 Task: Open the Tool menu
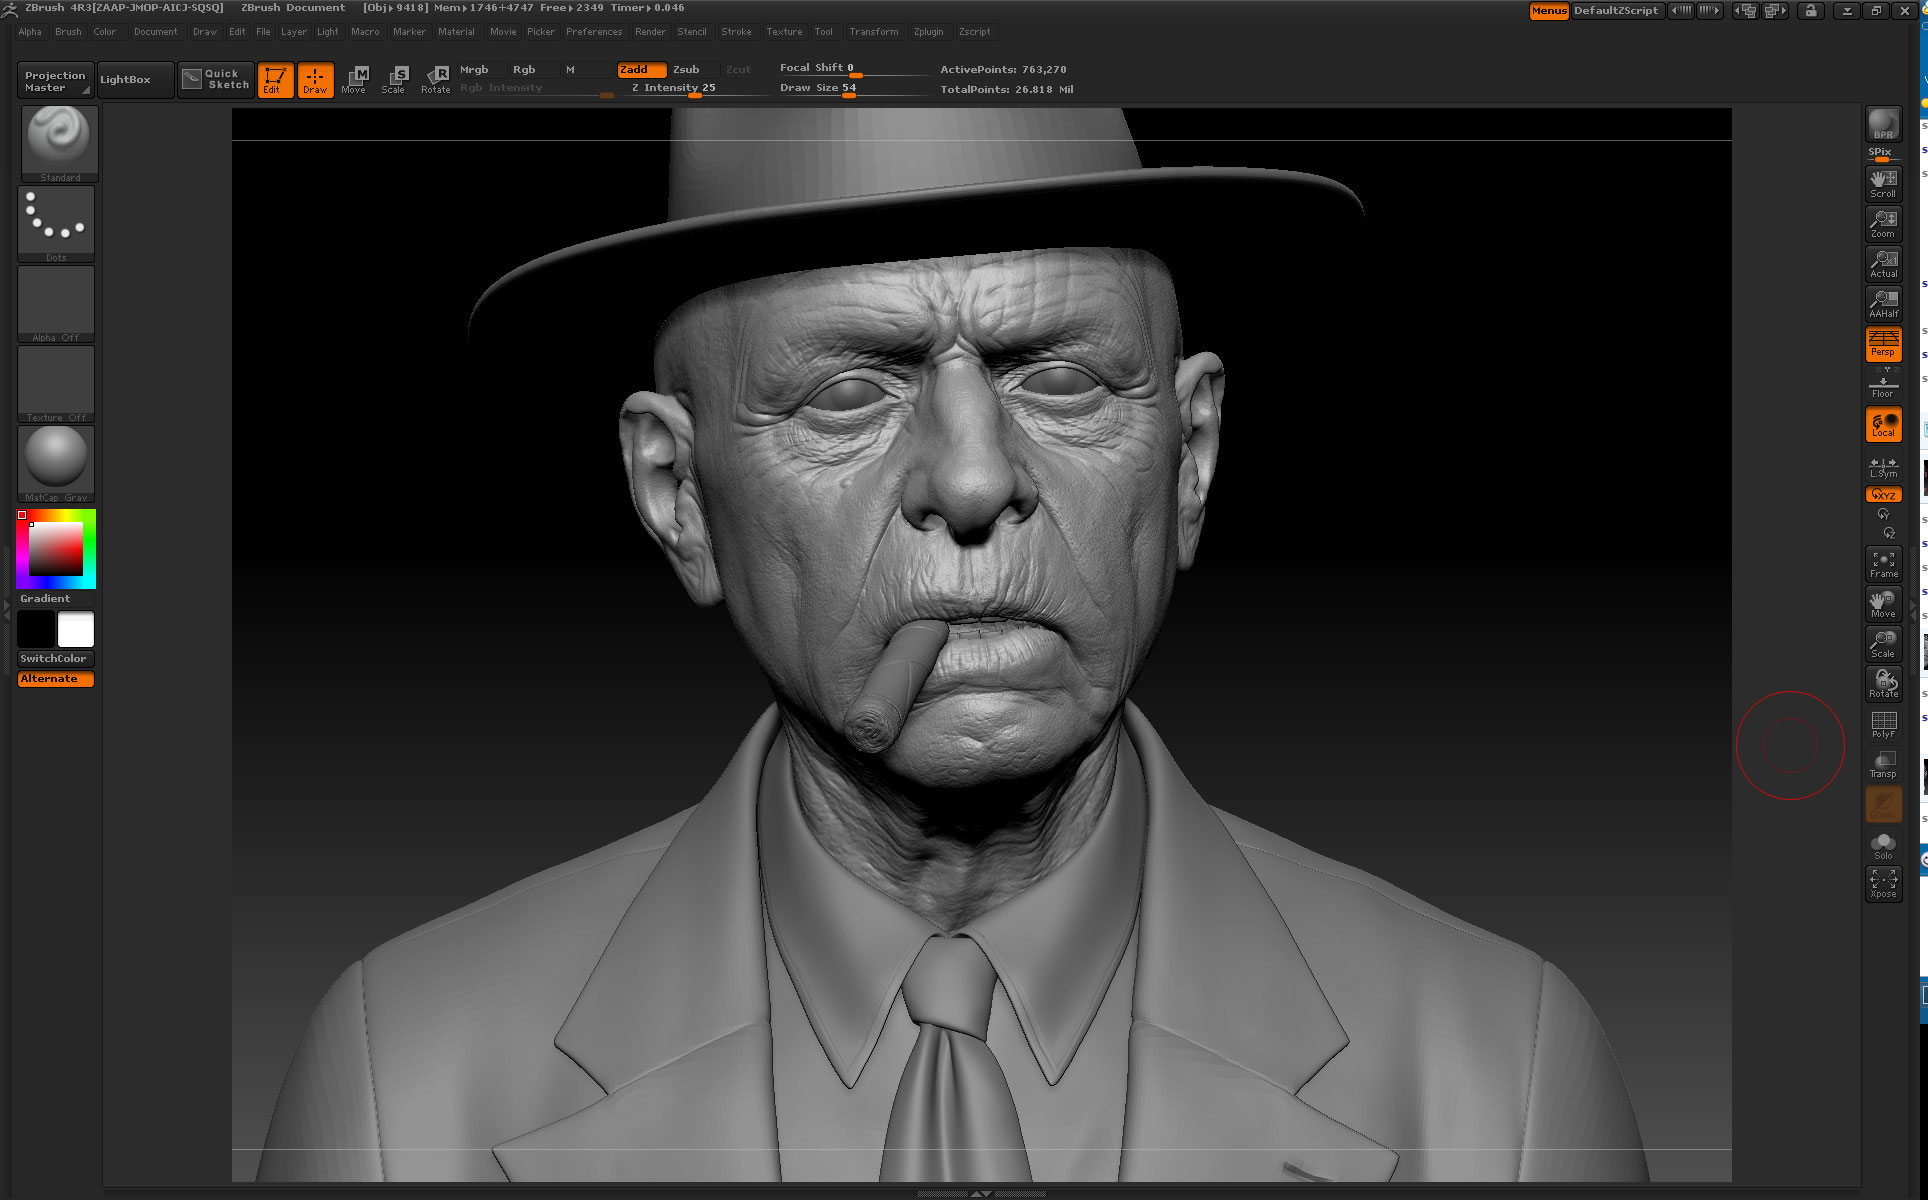823,32
